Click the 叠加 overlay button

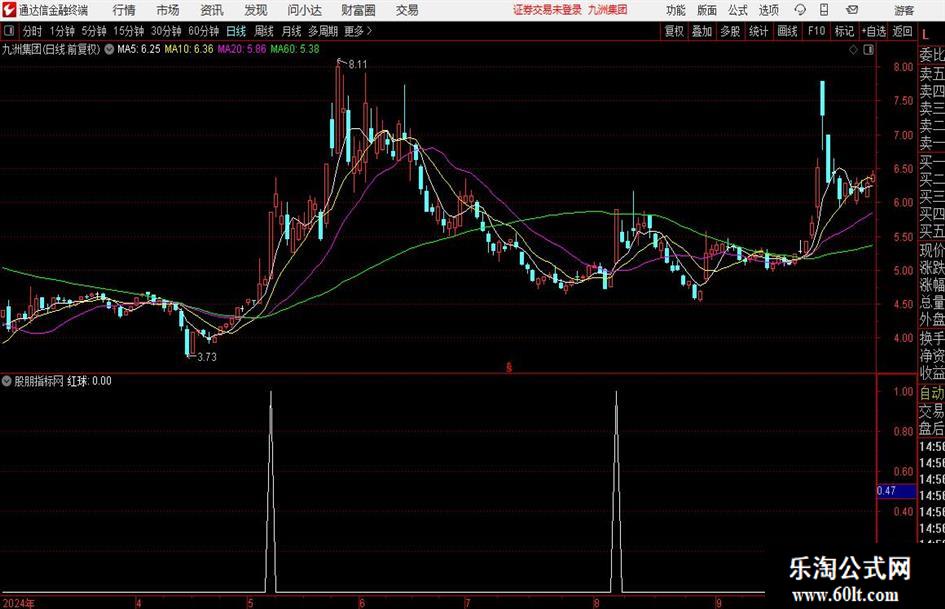pyautogui.click(x=702, y=31)
